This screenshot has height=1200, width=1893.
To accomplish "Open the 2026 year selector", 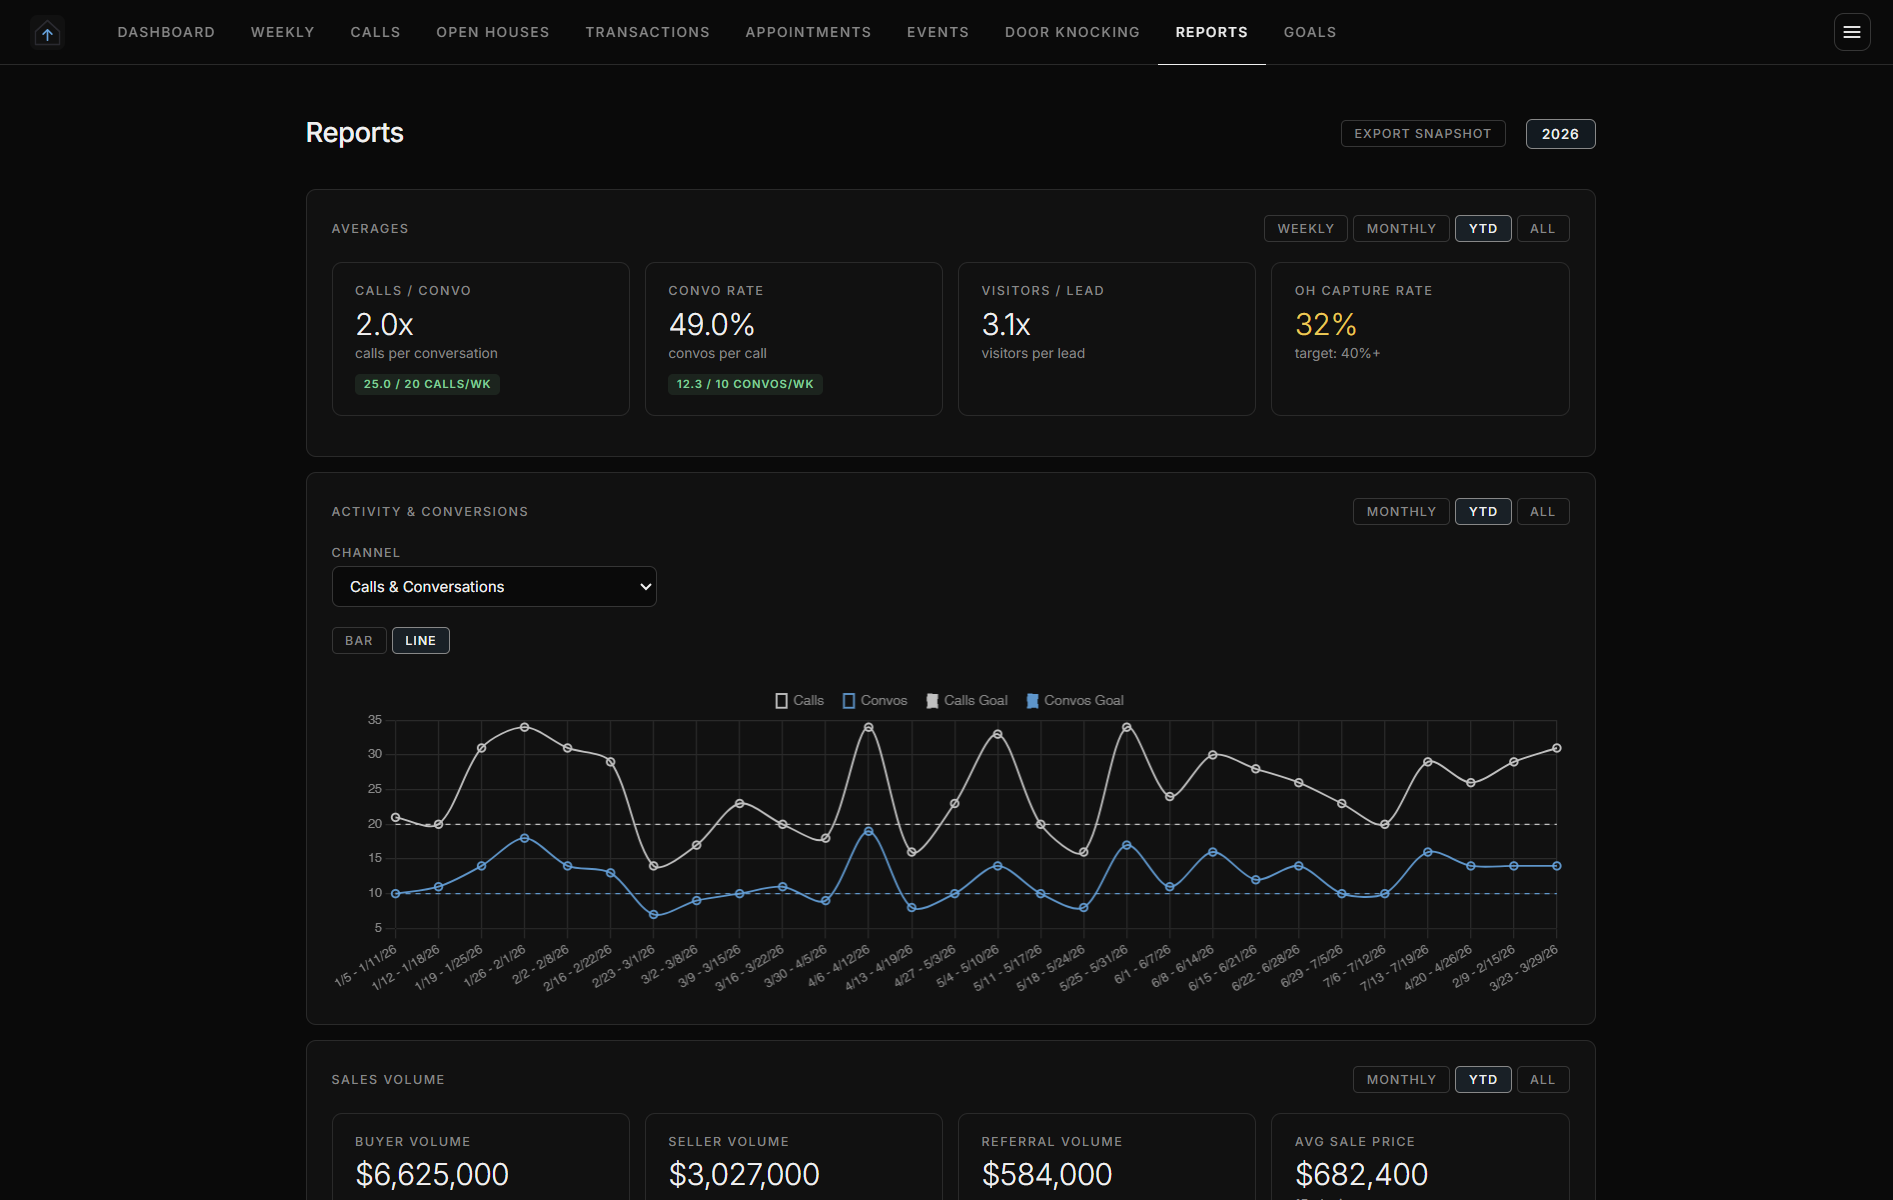I will (1560, 134).
